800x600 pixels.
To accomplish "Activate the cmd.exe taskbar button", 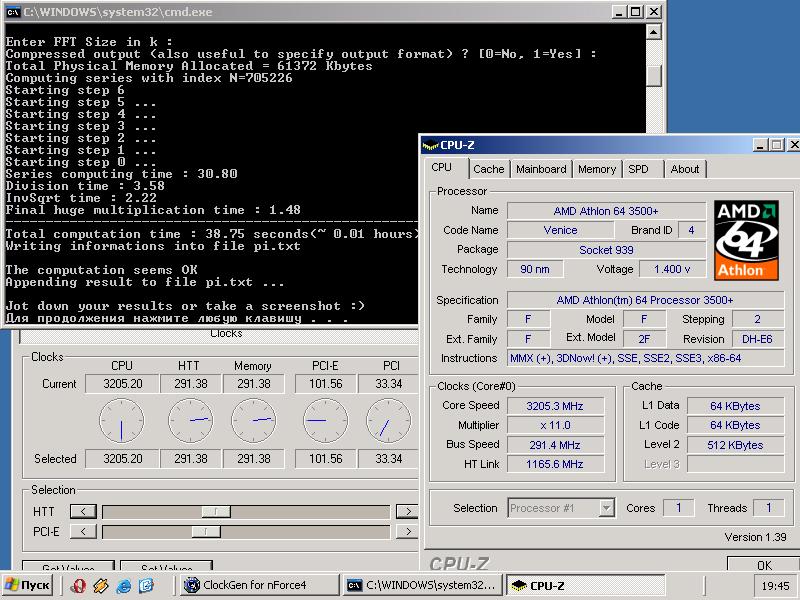I will pyautogui.click(x=422, y=585).
